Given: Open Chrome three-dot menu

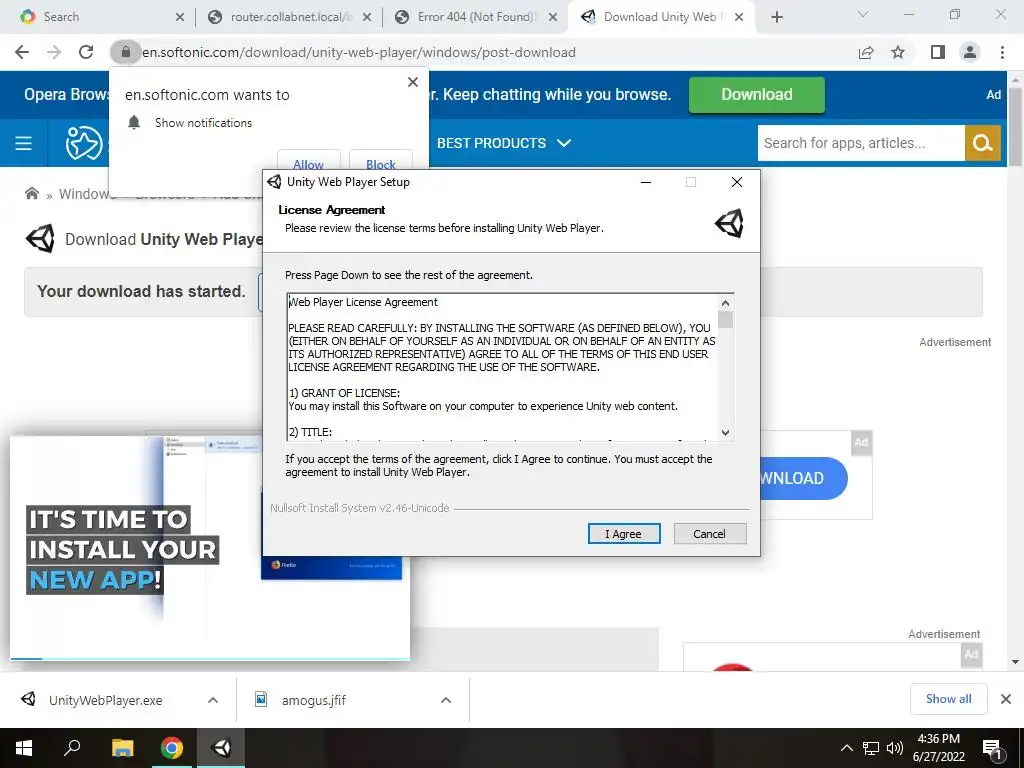Looking at the screenshot, I should coord(1002,52).
